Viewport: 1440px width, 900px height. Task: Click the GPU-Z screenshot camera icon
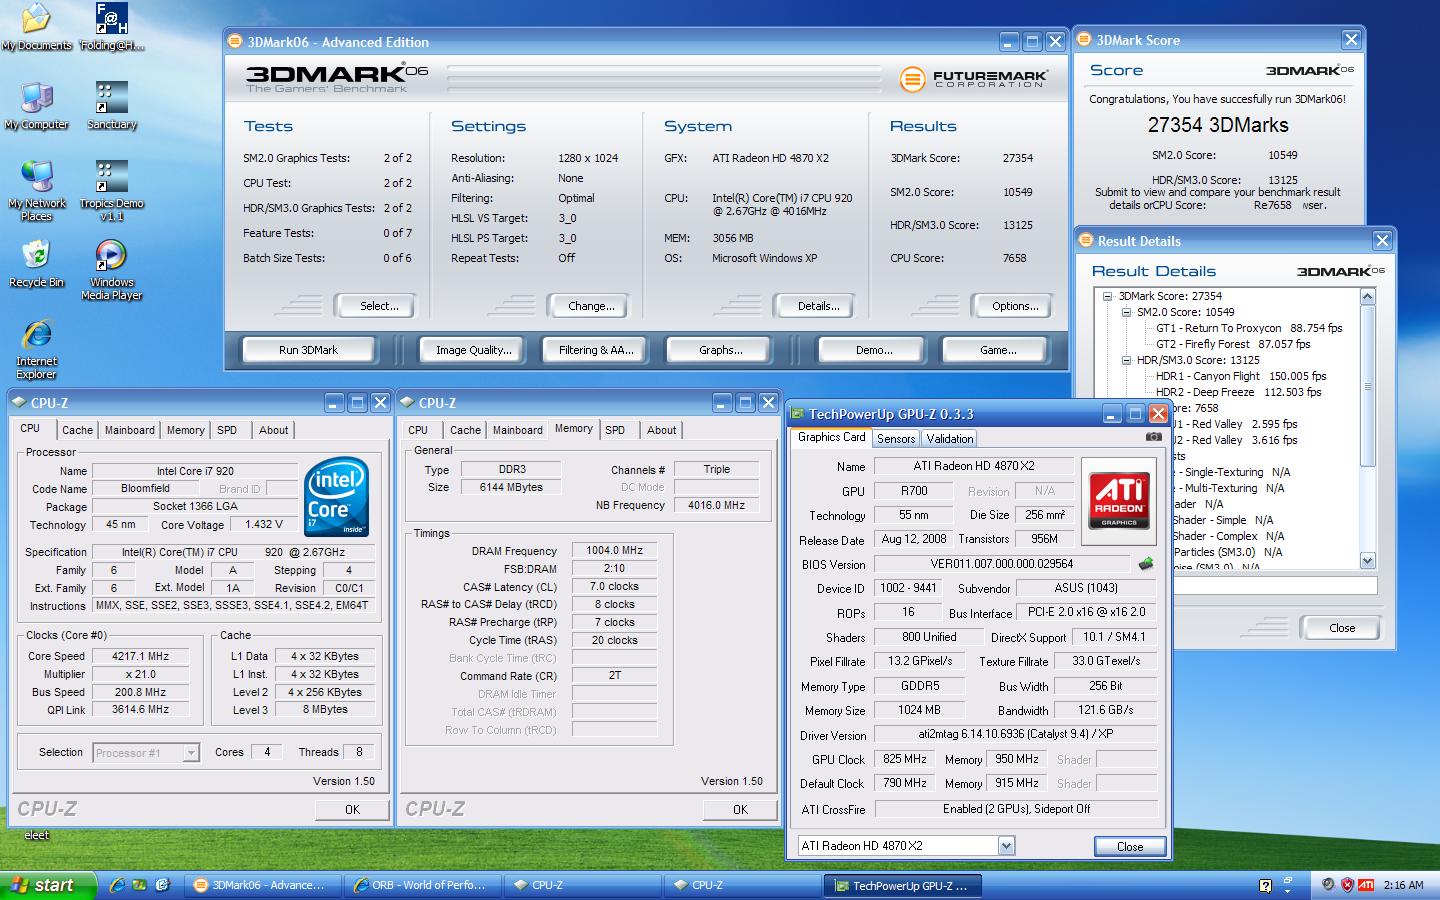tap(1153, 437)
